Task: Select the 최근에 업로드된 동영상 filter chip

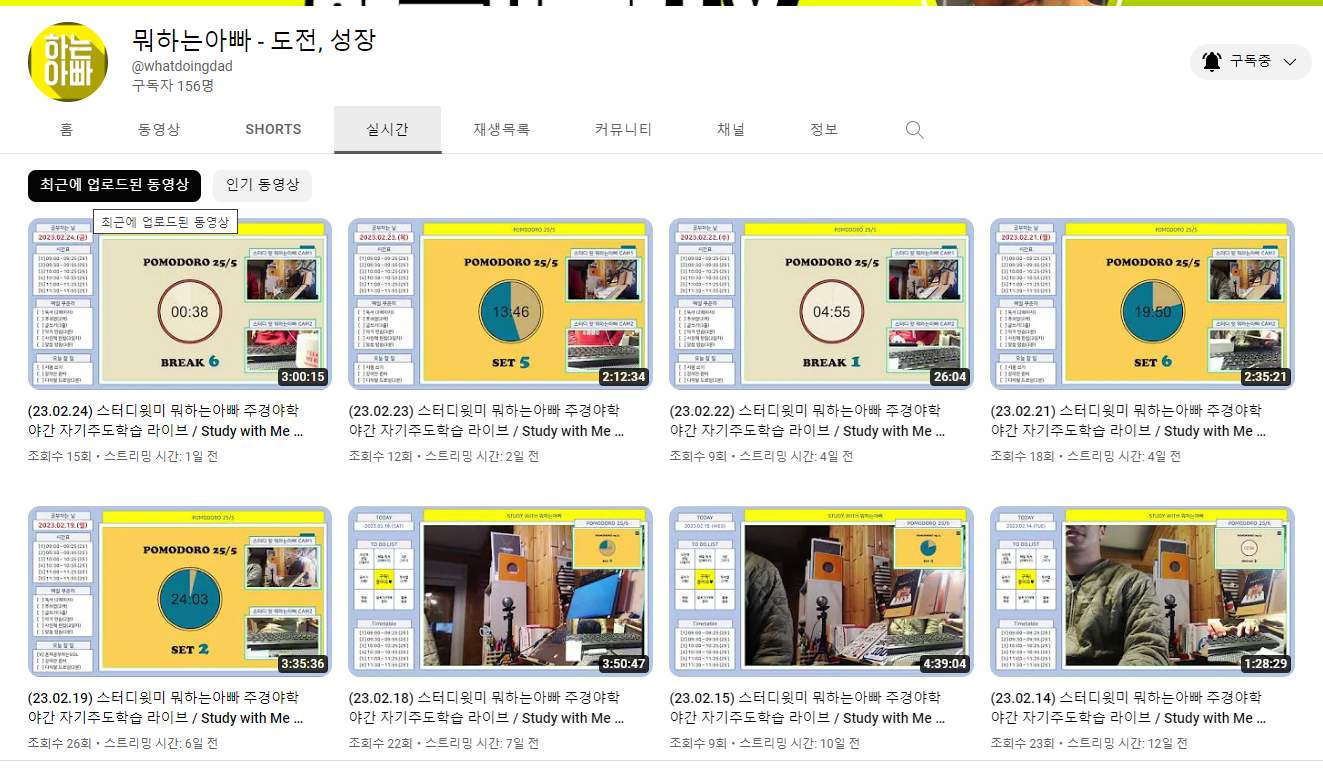Action: [114, 185]
